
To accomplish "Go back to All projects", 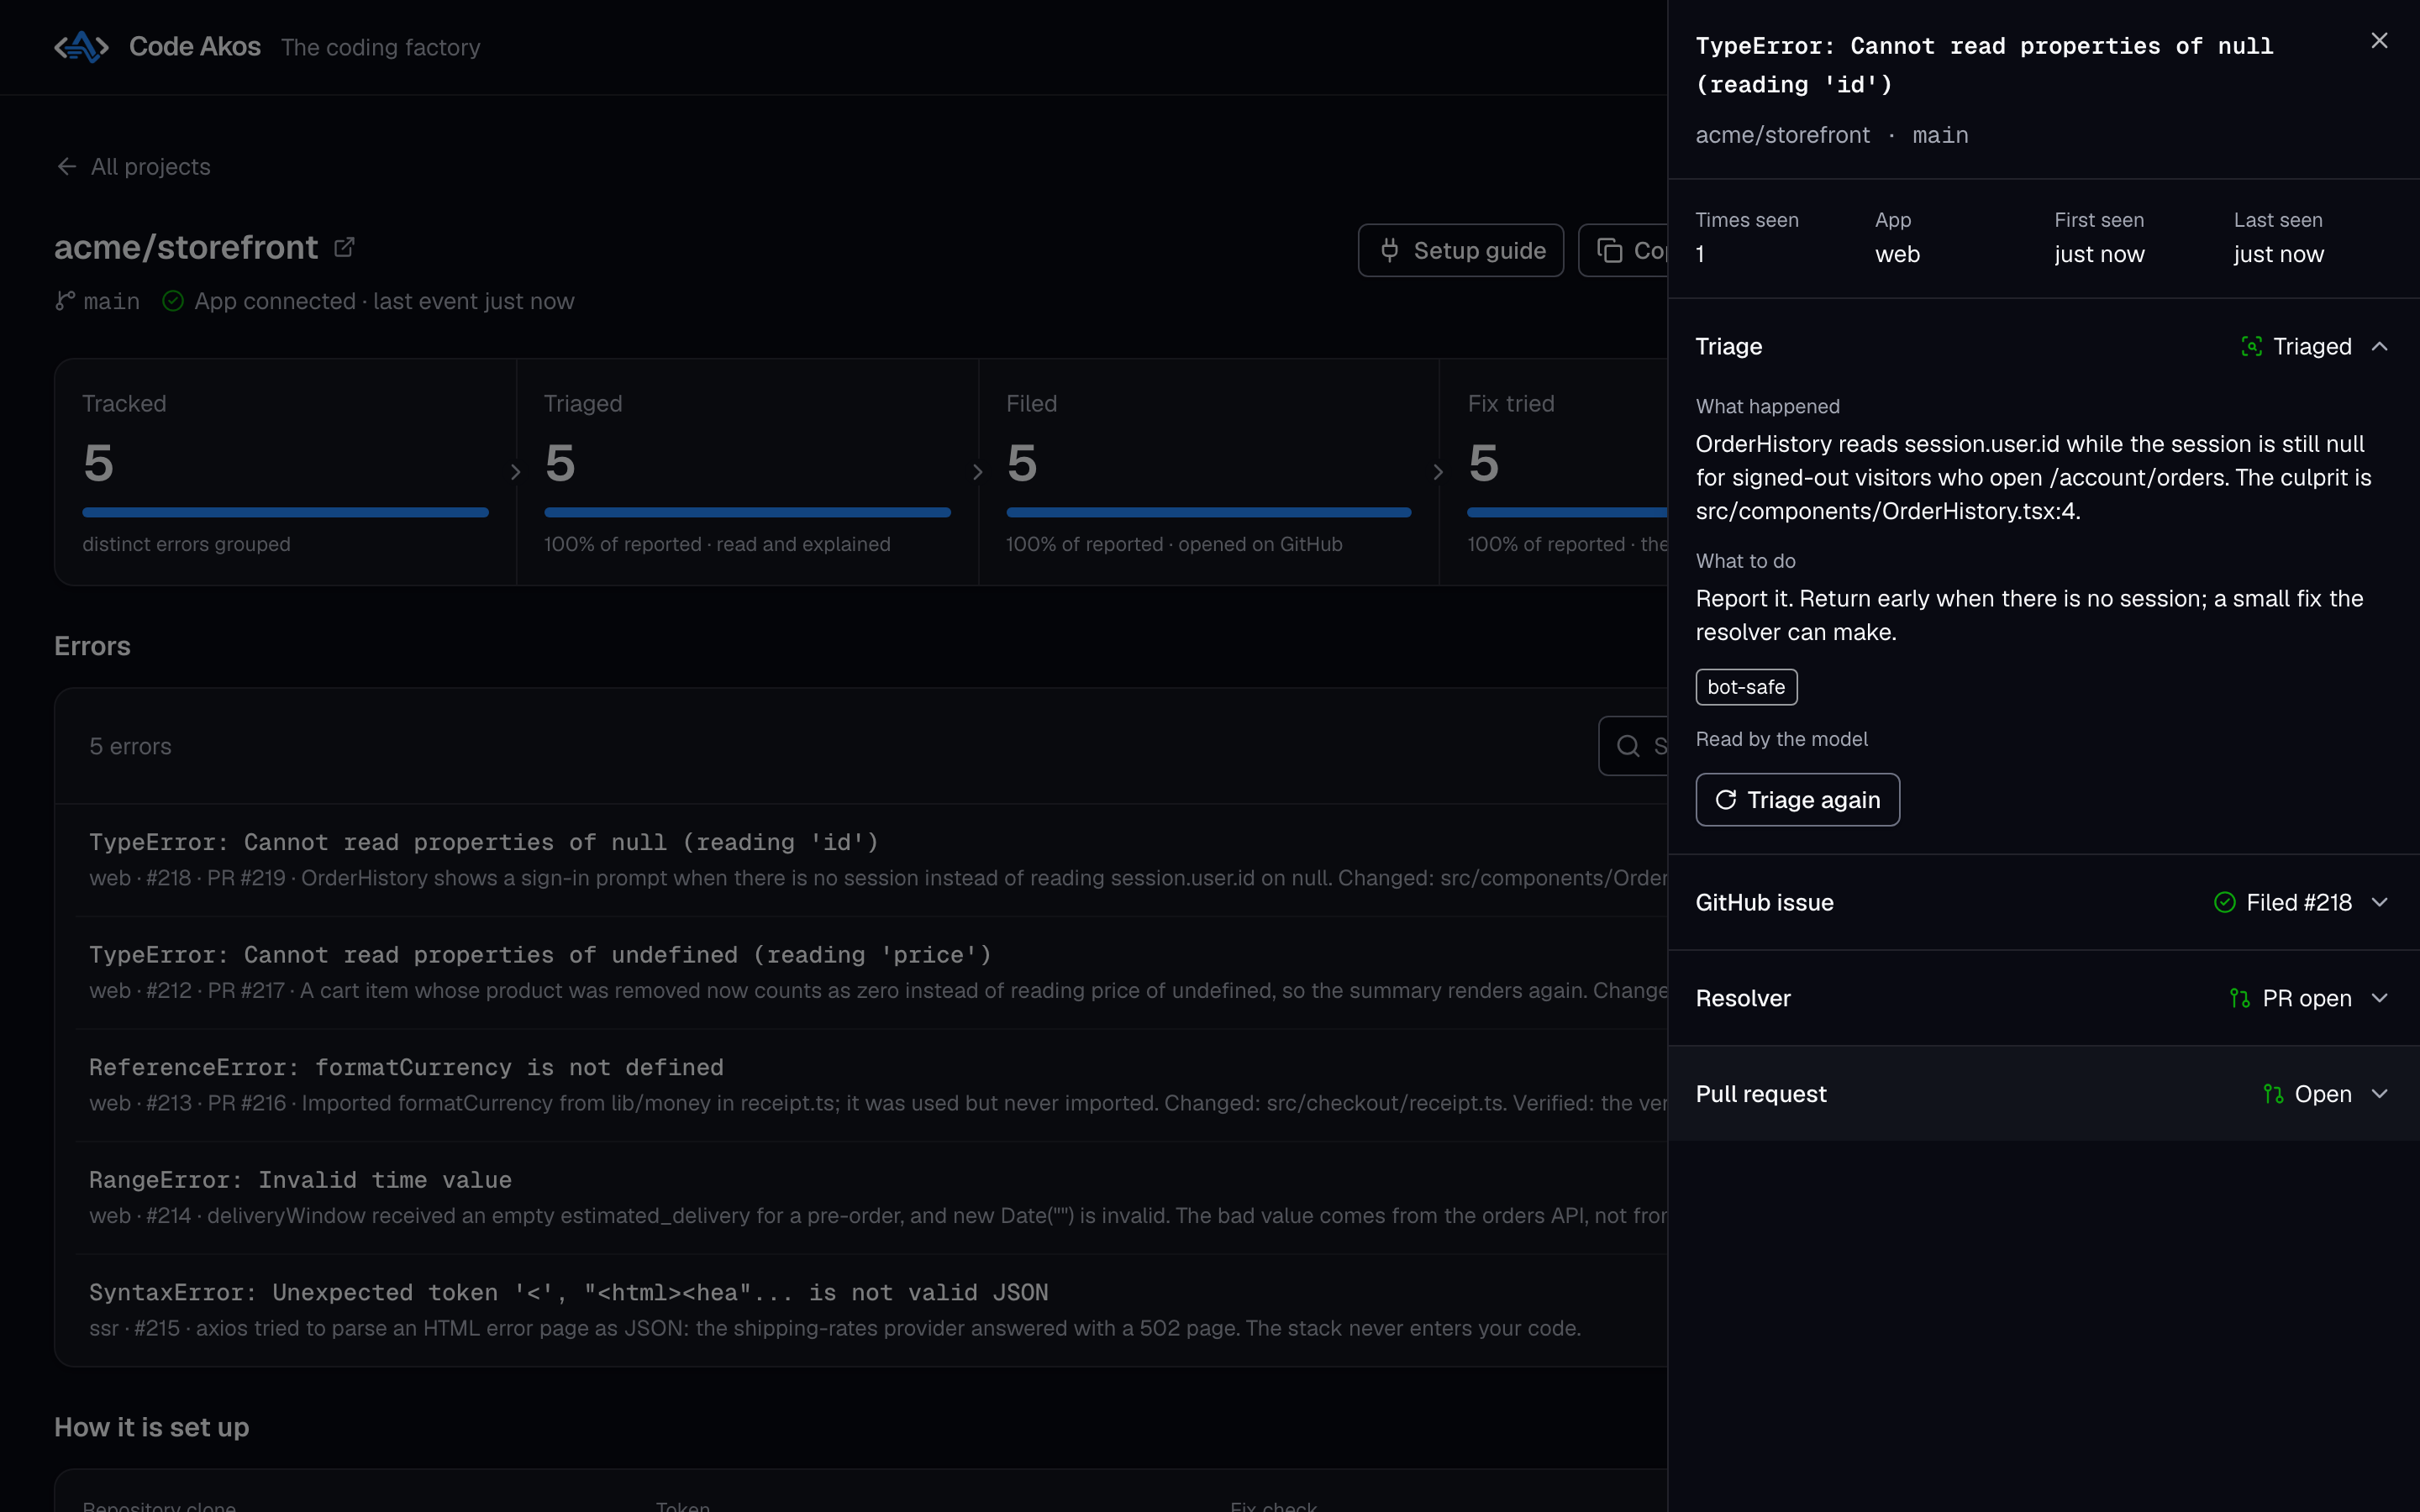I will coord(133,167).
